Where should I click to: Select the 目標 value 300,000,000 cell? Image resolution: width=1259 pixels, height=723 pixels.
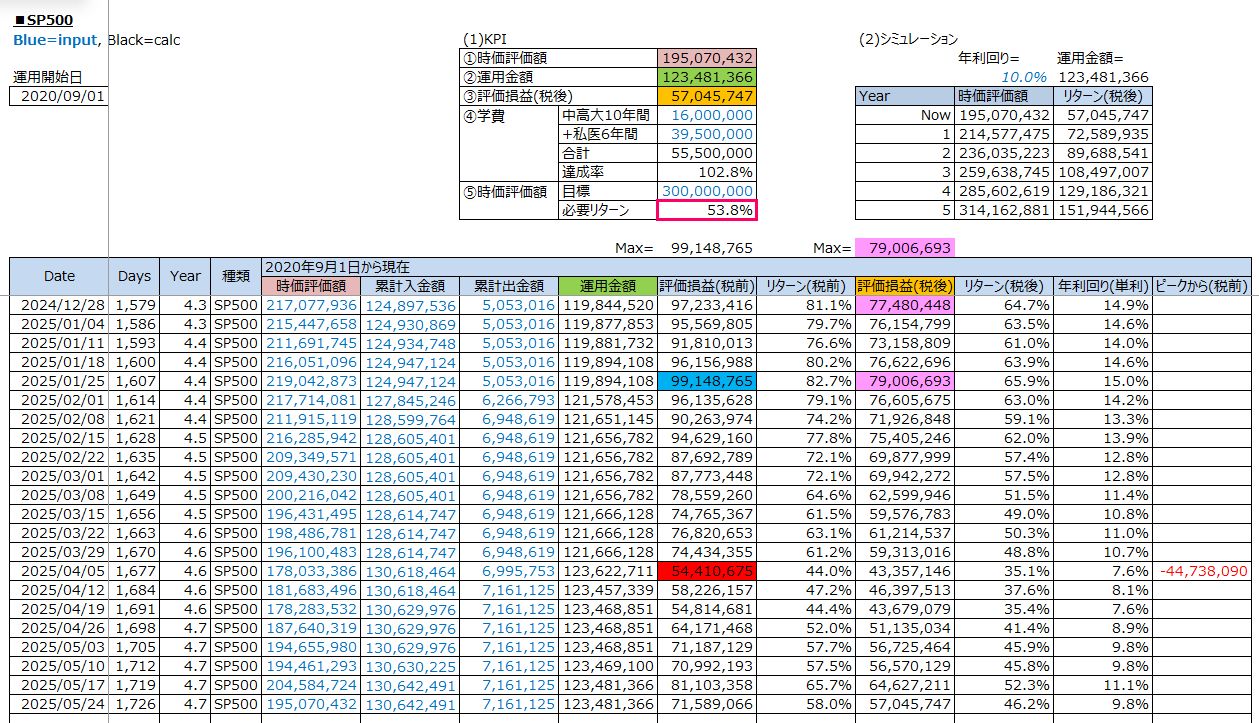(707, 191)
